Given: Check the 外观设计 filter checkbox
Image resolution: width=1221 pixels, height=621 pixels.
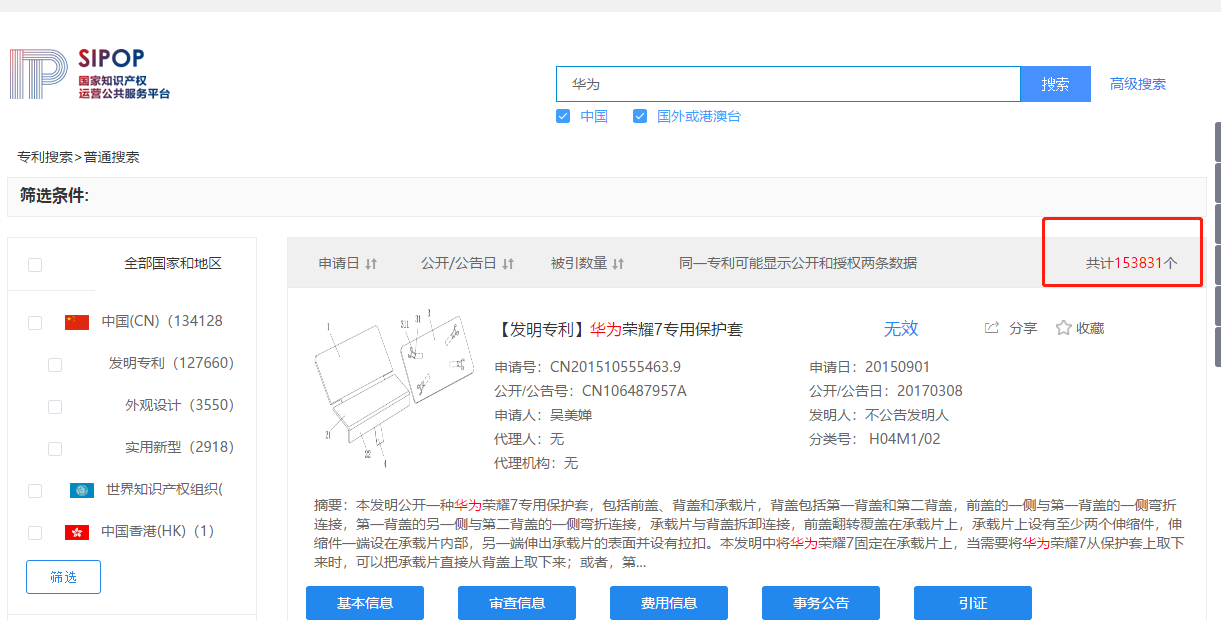Looking at the screenshot, I should tap(55, 407).
